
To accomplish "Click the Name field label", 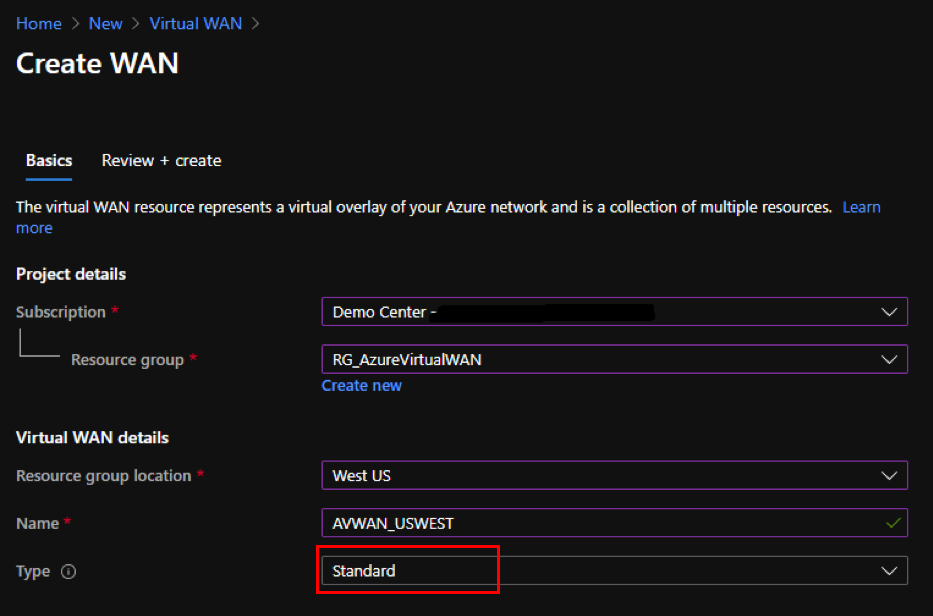I will click(37, 523).
